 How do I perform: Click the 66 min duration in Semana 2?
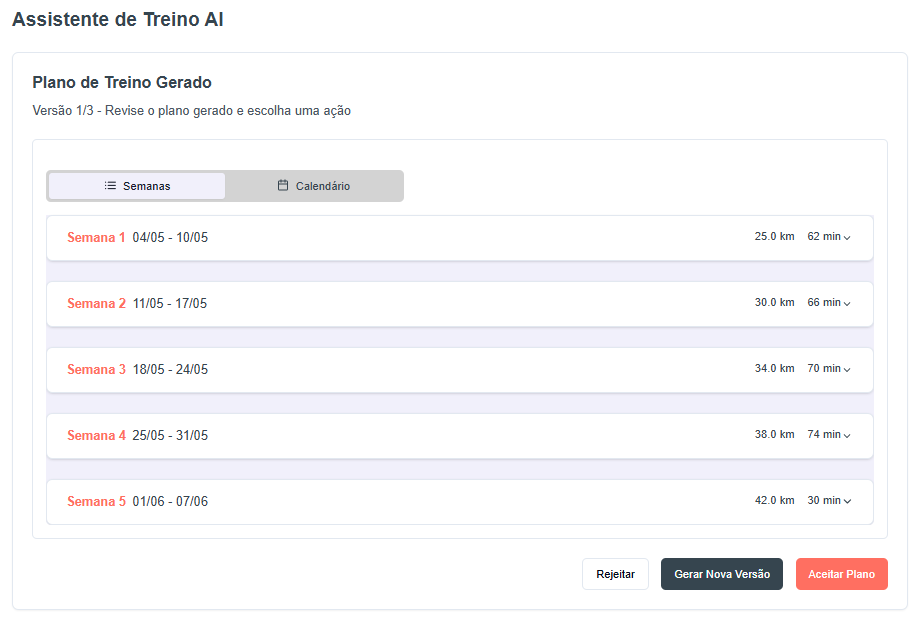(x=824, y=302)
